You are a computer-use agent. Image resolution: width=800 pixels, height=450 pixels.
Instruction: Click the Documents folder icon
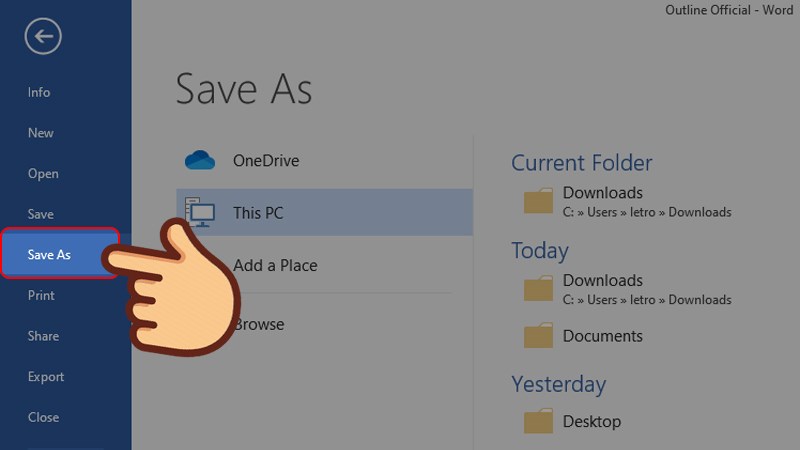(x=538, y=337)
